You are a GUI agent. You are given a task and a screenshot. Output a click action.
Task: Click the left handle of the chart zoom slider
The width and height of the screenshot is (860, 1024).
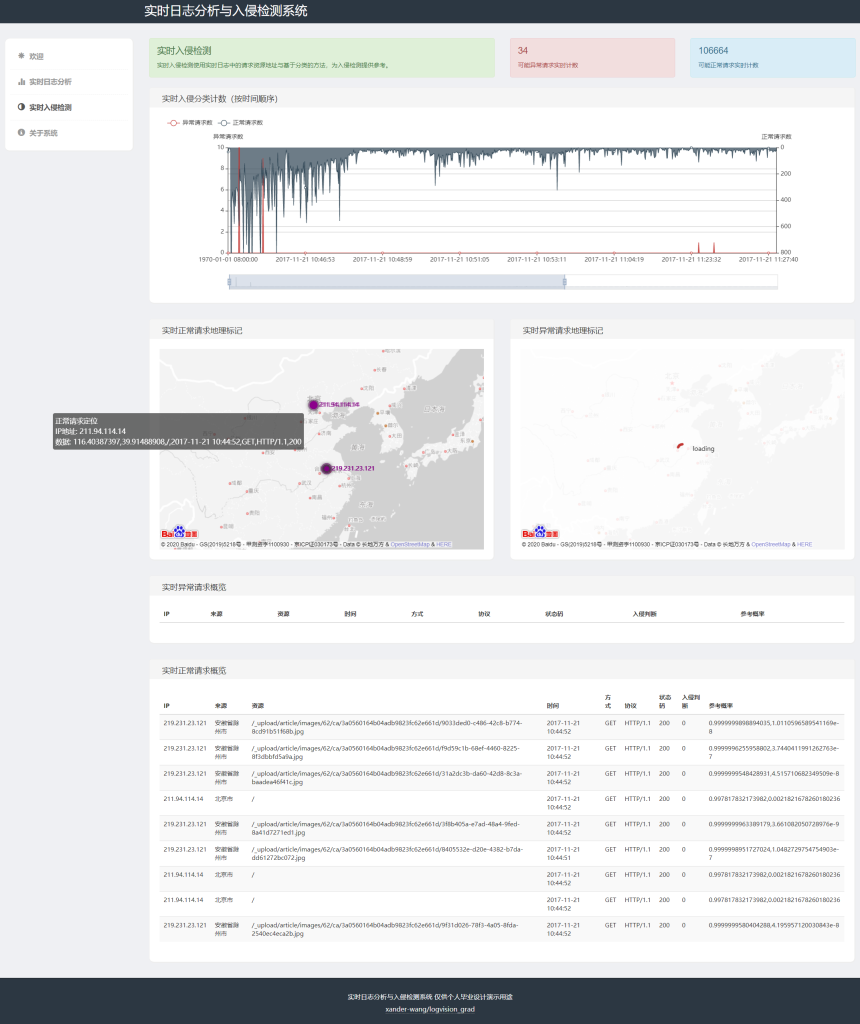click(229, 282)
